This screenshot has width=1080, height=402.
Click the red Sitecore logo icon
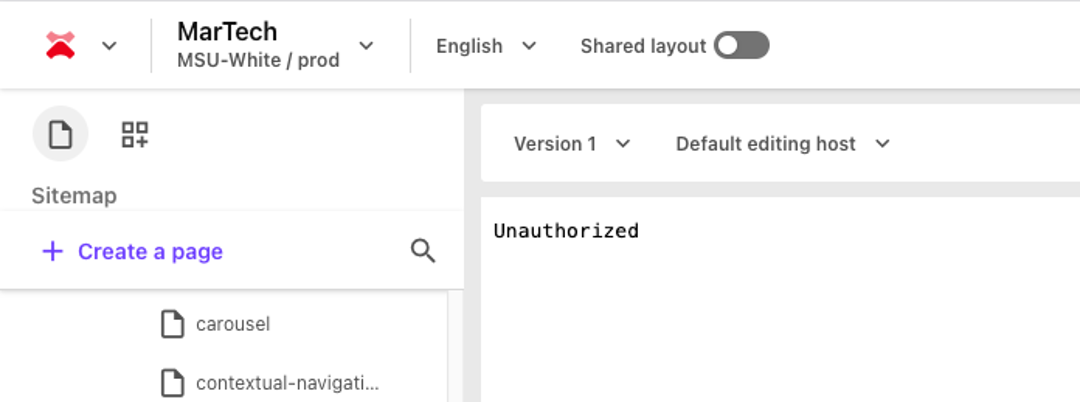coord(61,45)
